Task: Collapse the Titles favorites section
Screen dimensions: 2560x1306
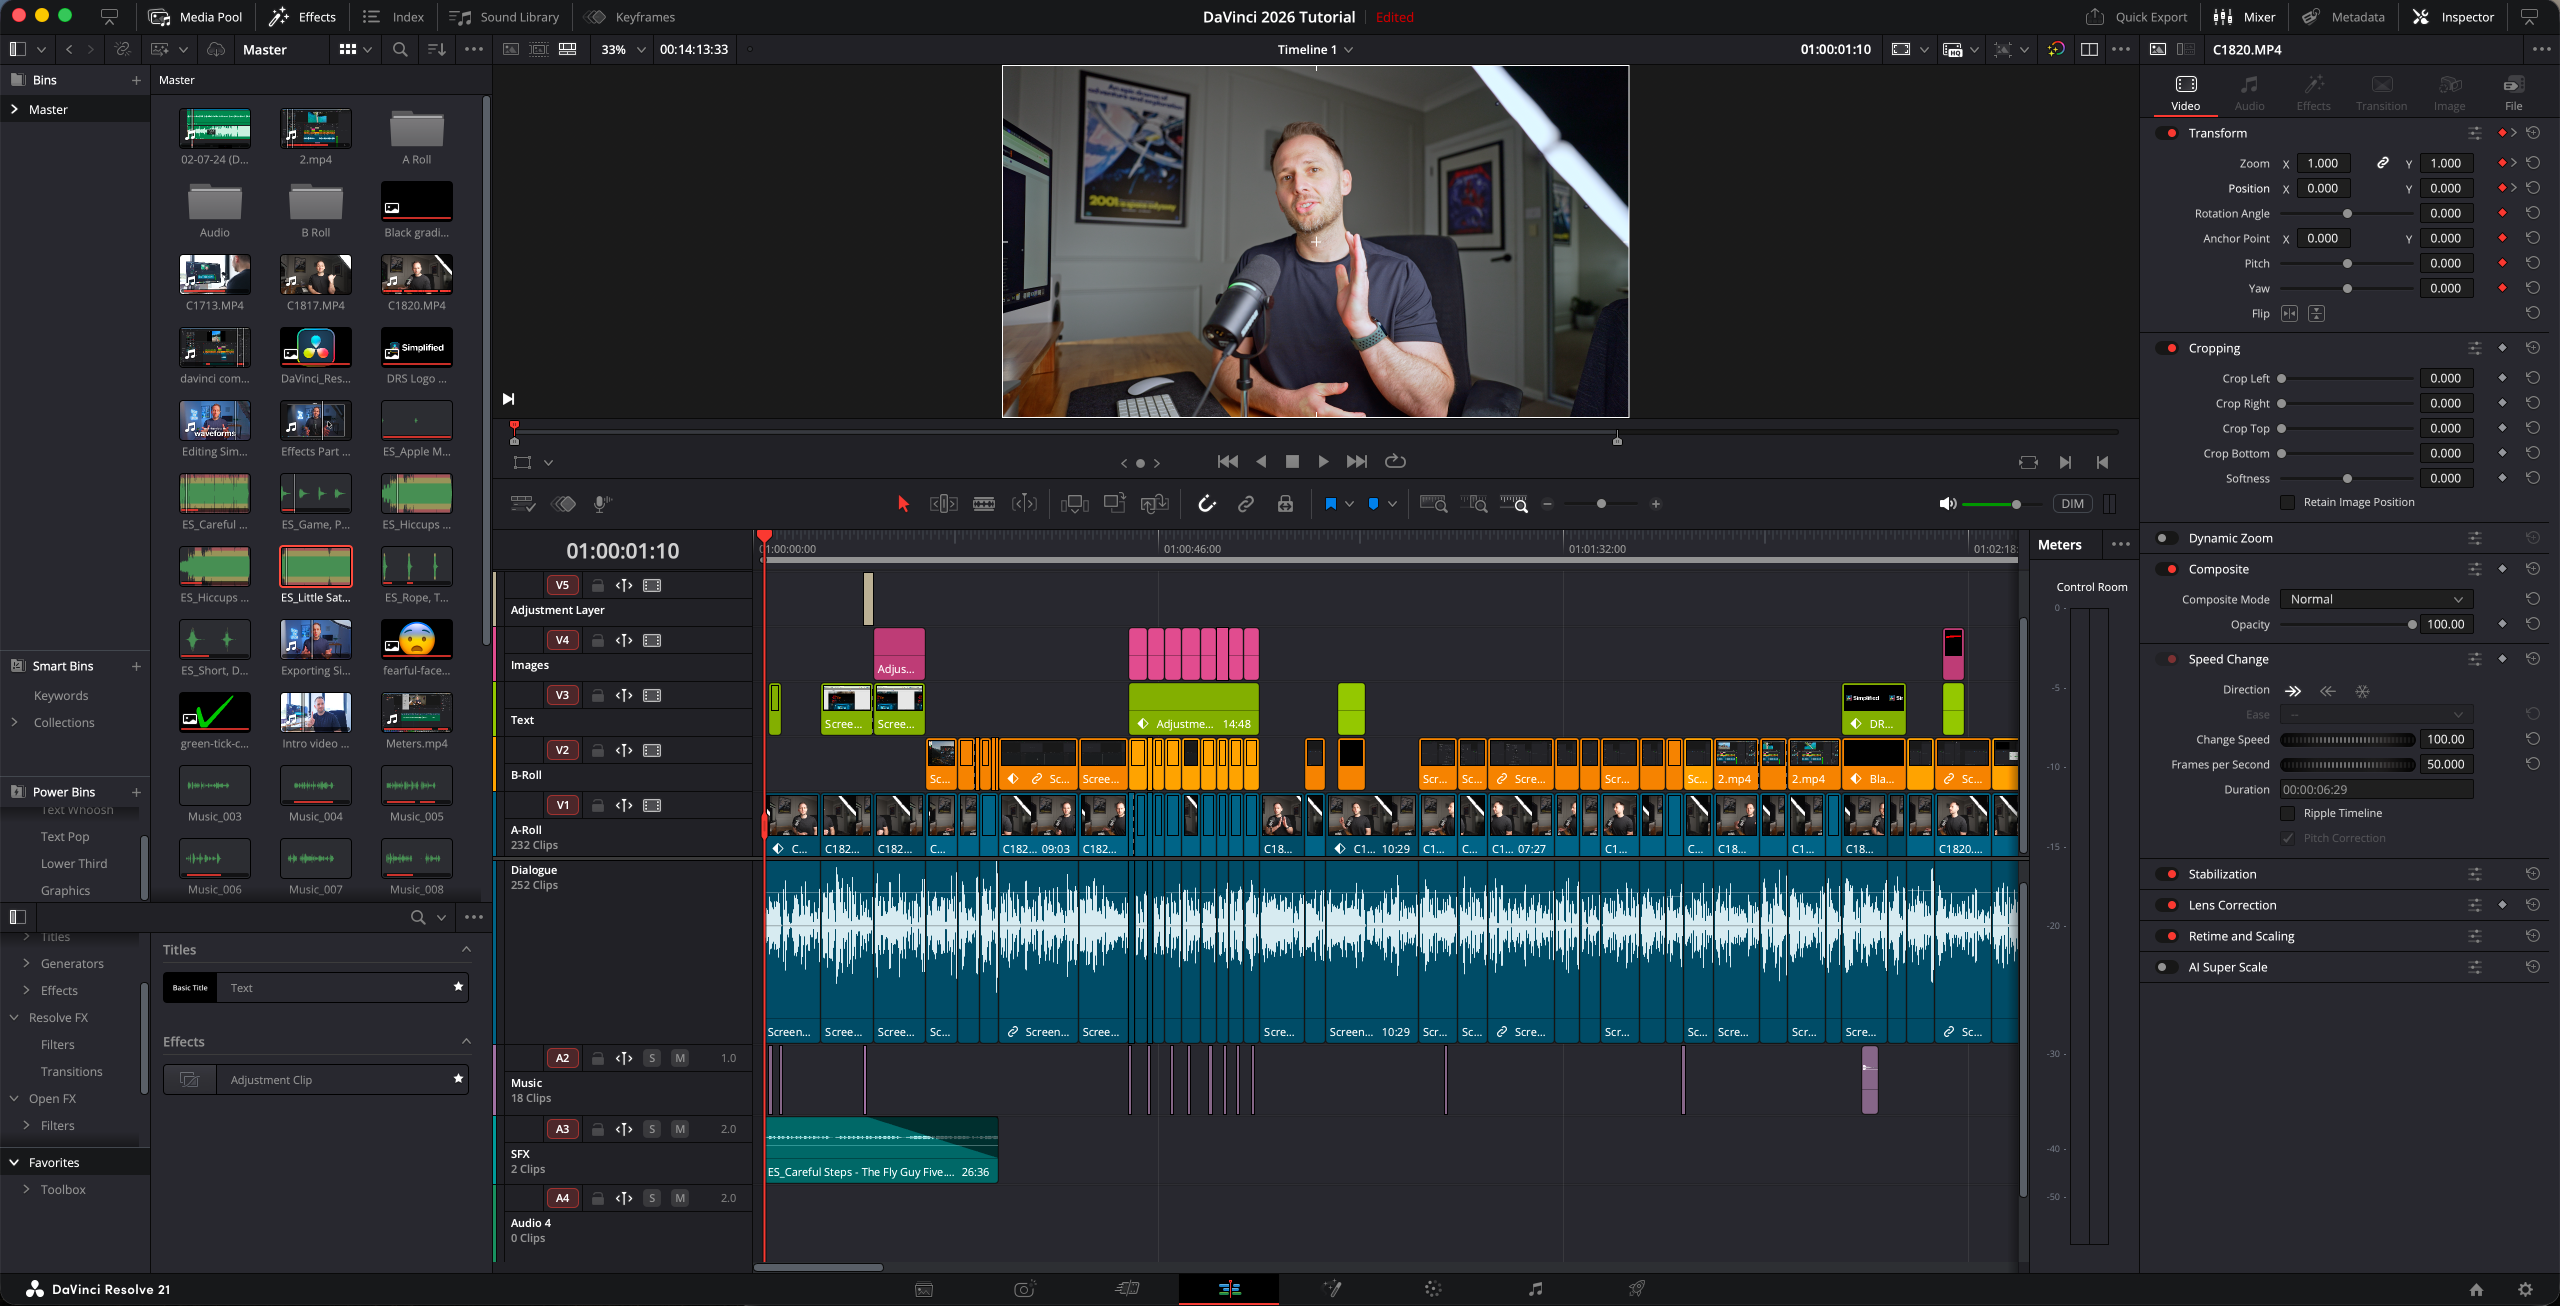Action: point(466,949)
